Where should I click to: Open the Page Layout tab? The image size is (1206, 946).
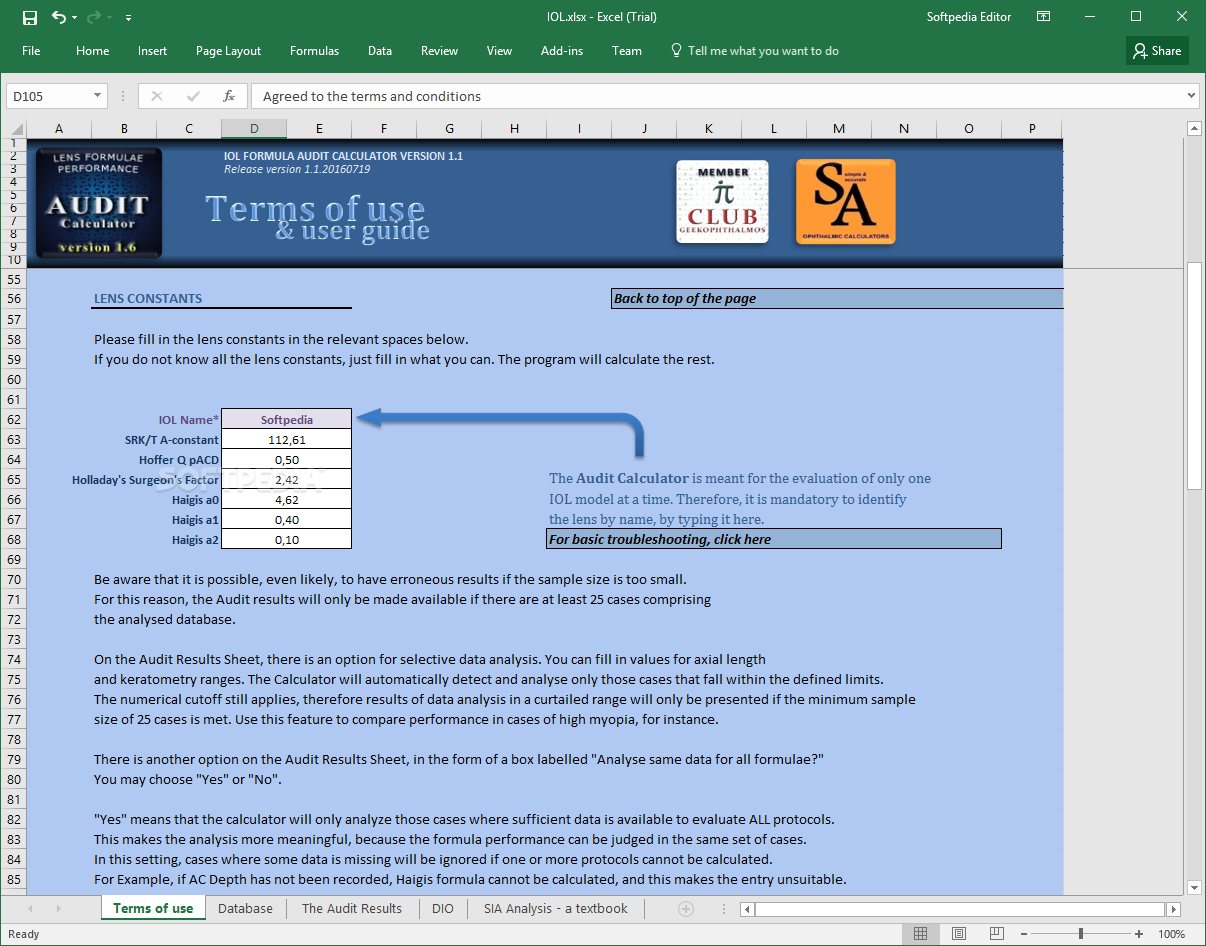pyautogui.click(x=228, y=51)
